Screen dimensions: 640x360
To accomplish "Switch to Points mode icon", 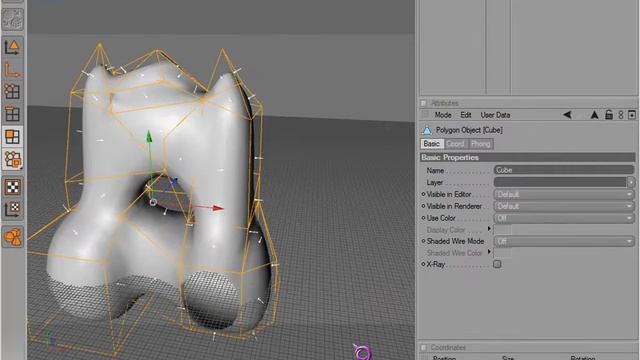I will (x=13, y=92).
